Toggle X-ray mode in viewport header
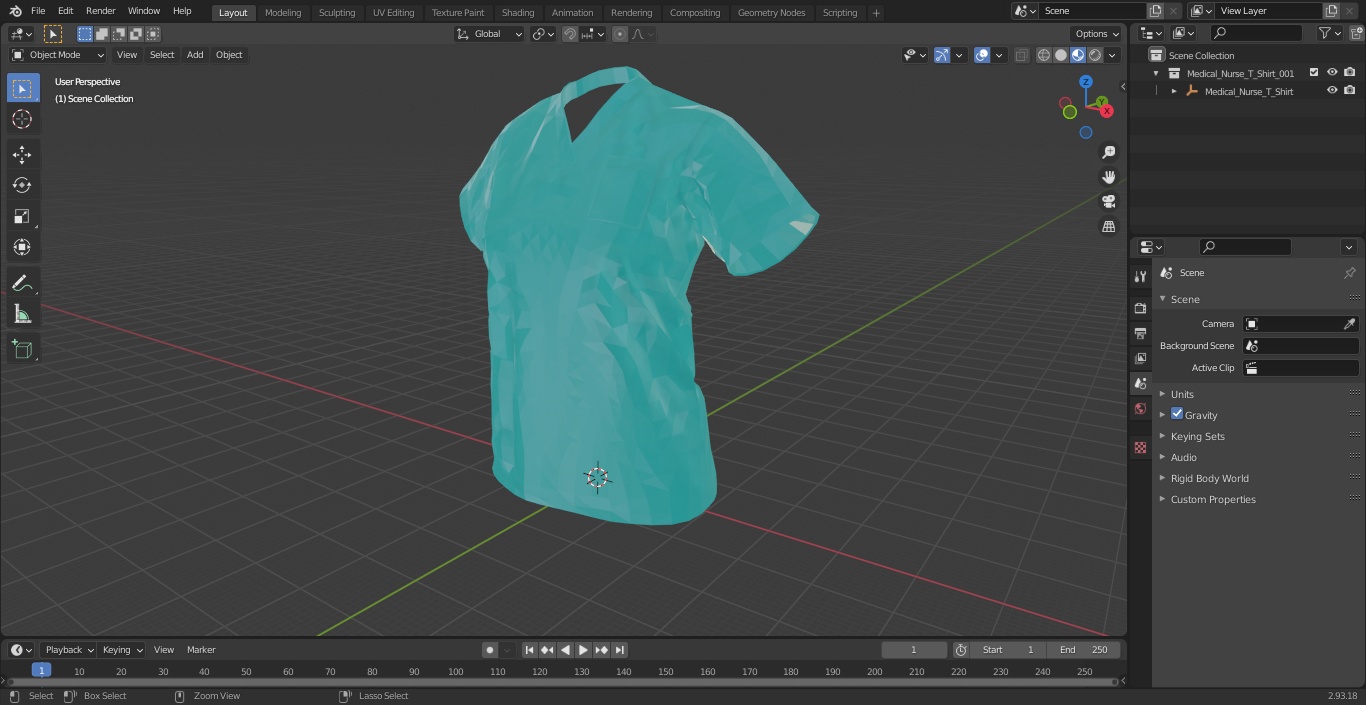Image resolution: width=1366 pixels, height=705 pixels. click(1021, 55)
